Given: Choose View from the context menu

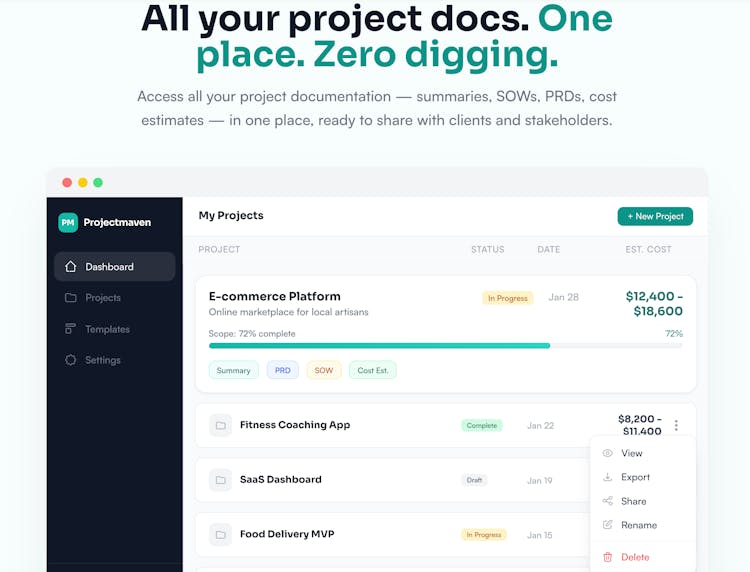Looking at the screenshot, I should pyautogui.click(x=643, y=453).
